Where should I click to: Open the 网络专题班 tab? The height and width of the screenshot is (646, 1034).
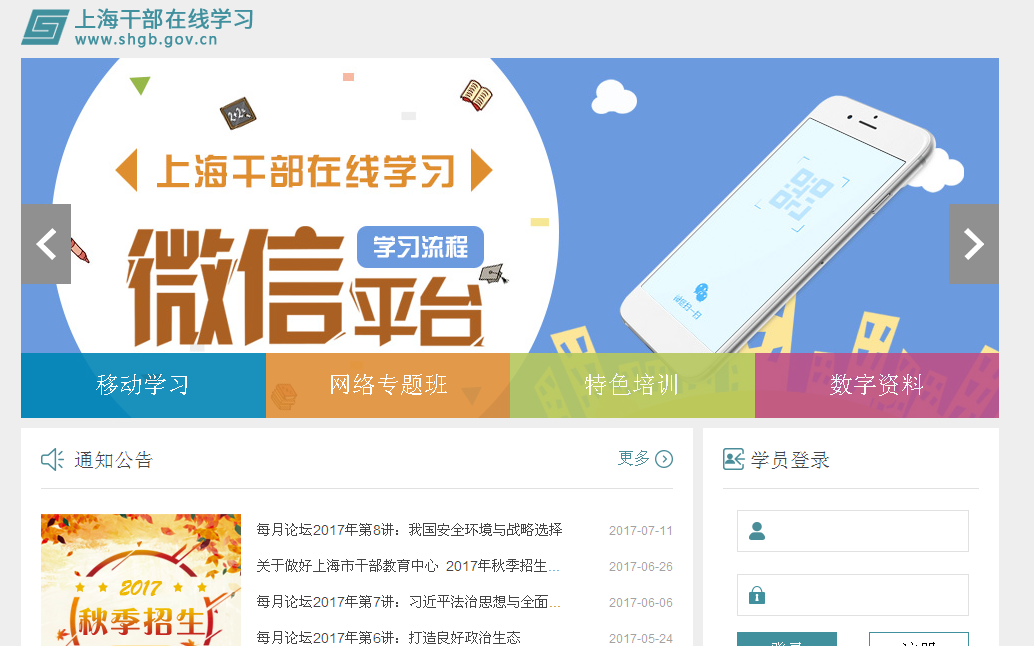388,385
